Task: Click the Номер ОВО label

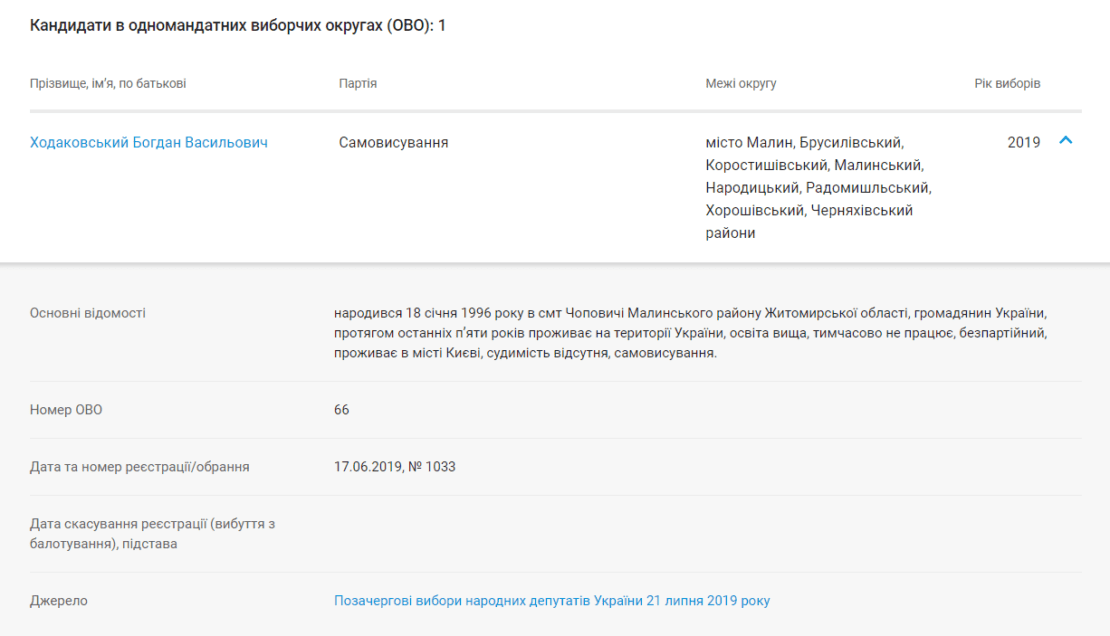Action: pos(66,410)
